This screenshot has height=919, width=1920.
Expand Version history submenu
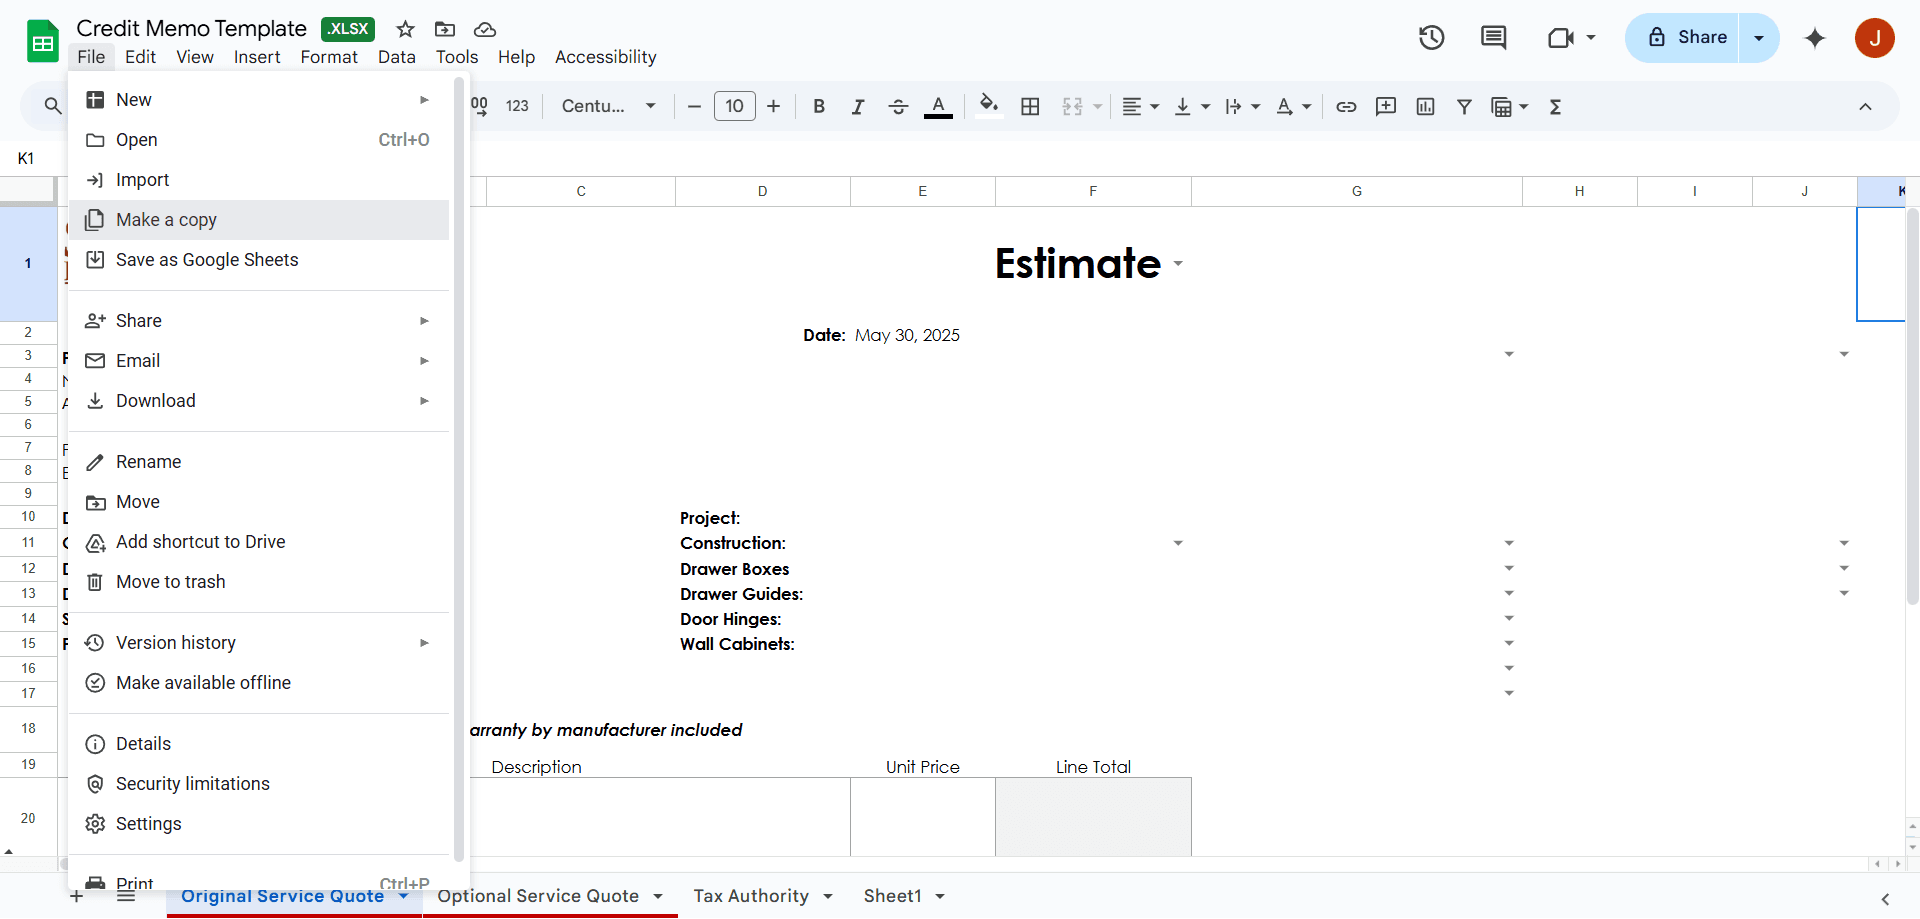tap(259, 643)
